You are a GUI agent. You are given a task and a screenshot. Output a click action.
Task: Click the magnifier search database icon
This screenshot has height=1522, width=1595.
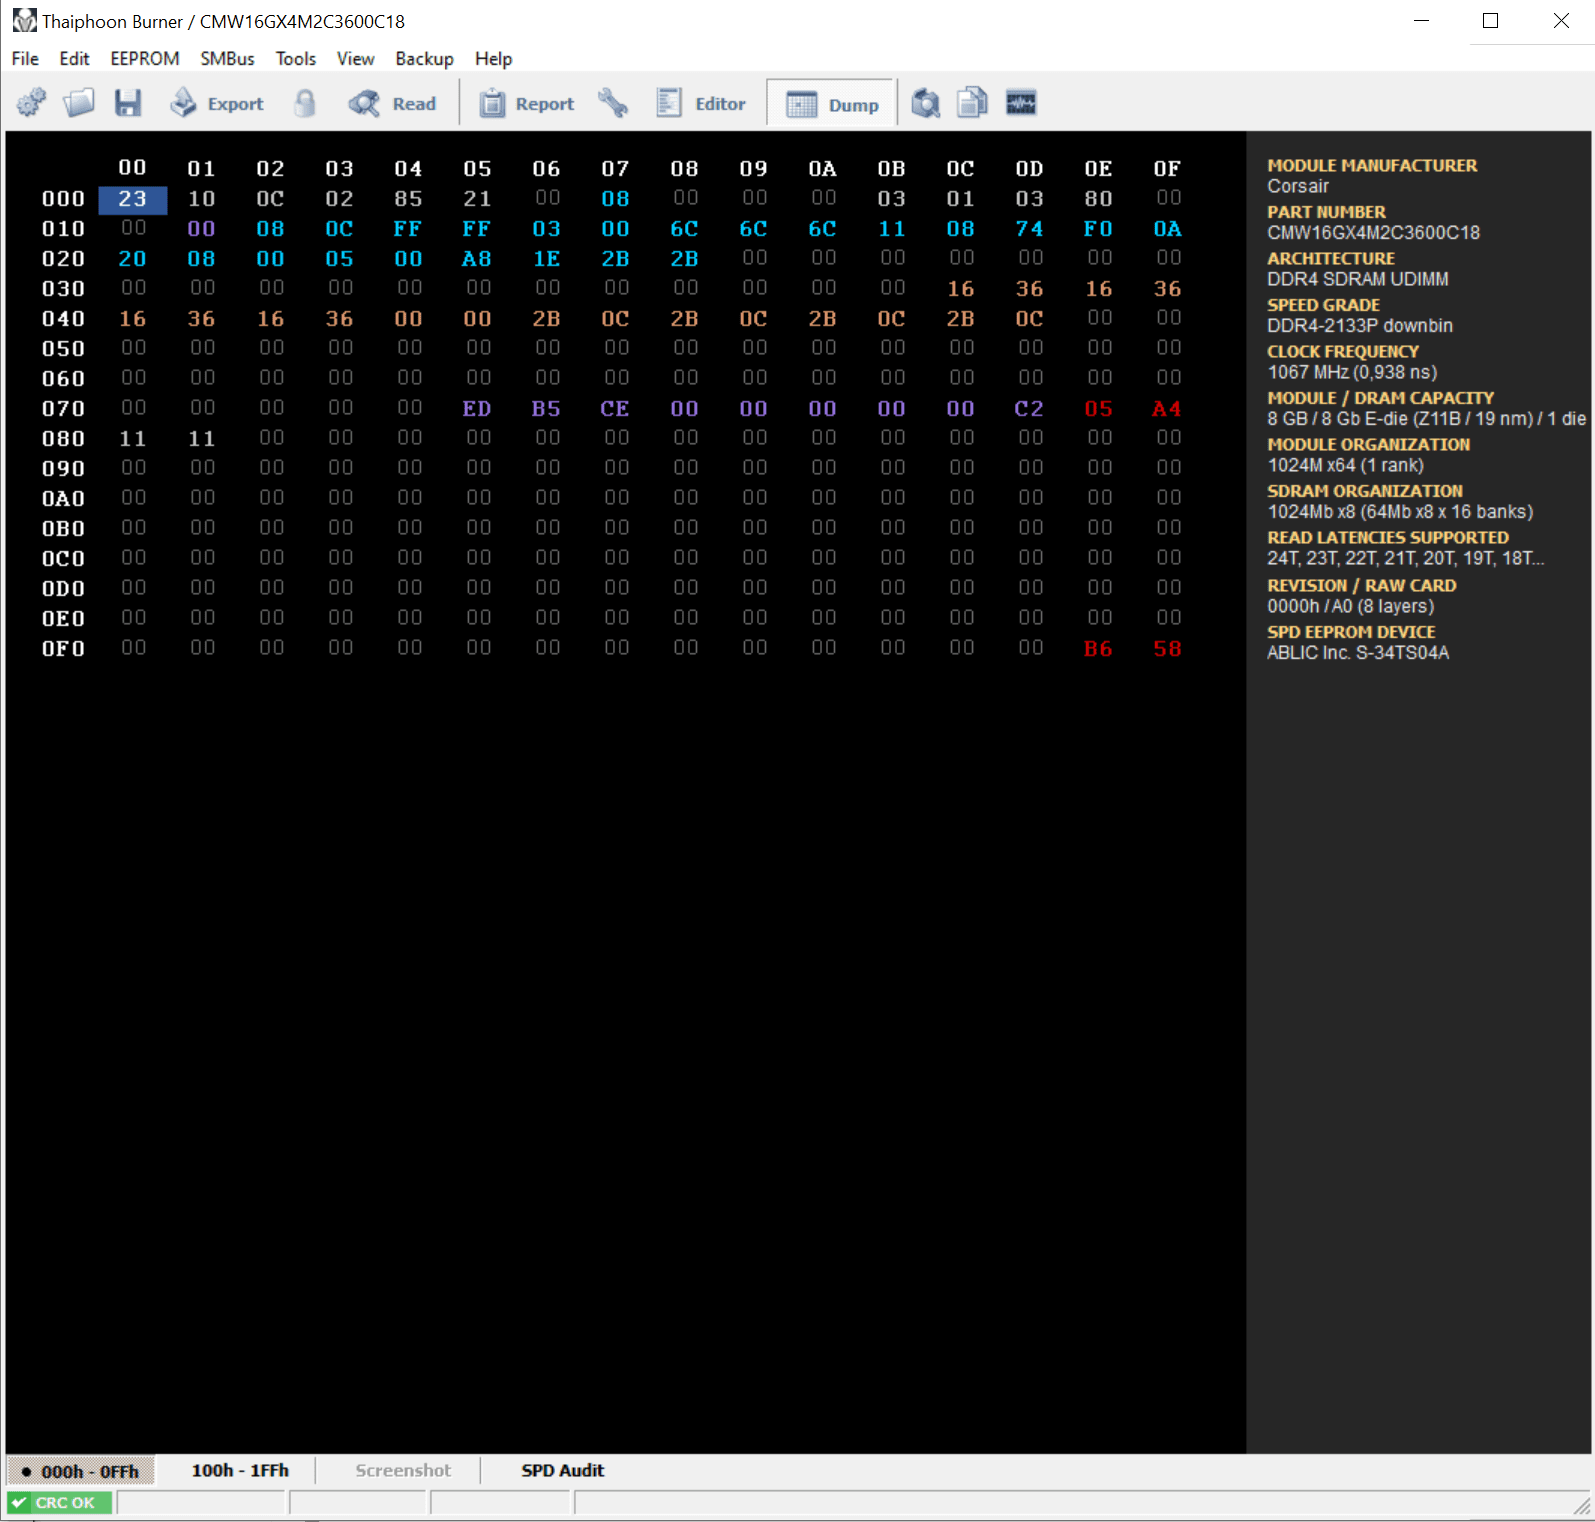click(926, 103)
